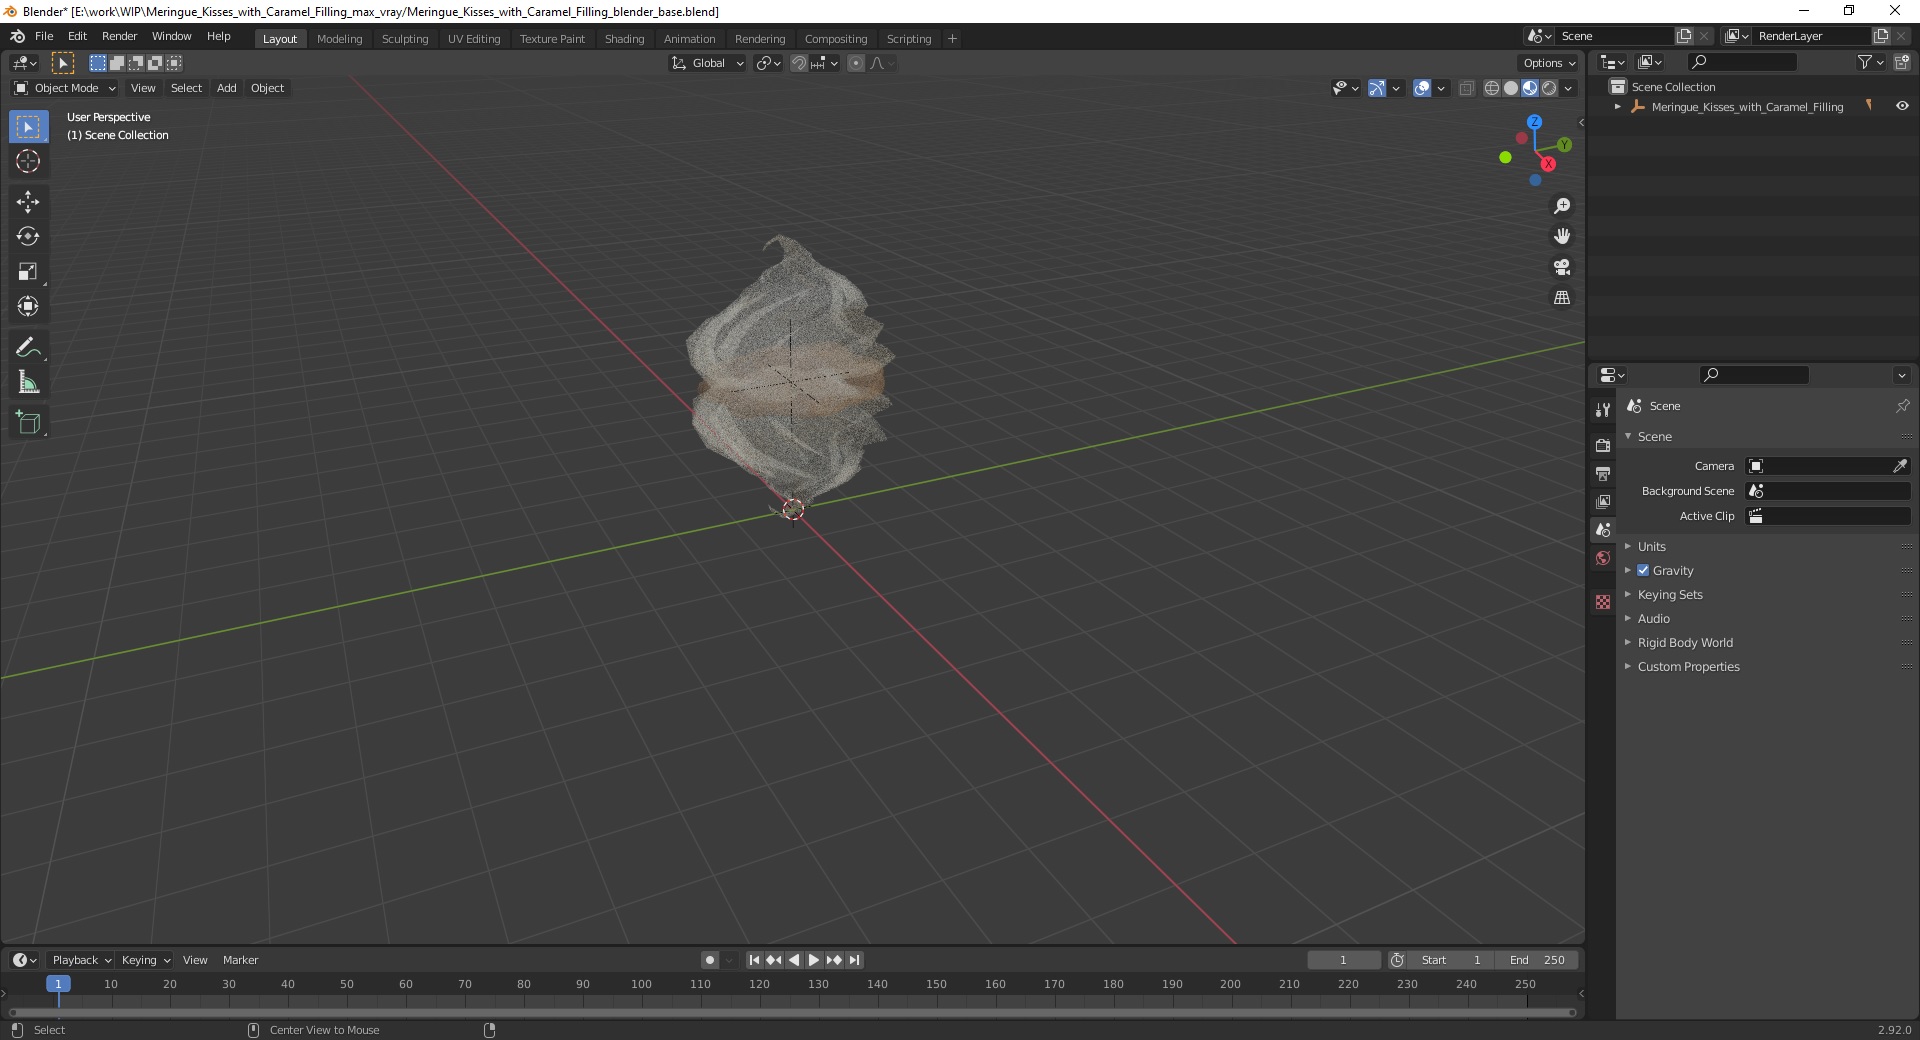Click the Move view hand icon
Image resolution: width=1920 pixels, height=1040 pixels.
tap(1562, 236)
